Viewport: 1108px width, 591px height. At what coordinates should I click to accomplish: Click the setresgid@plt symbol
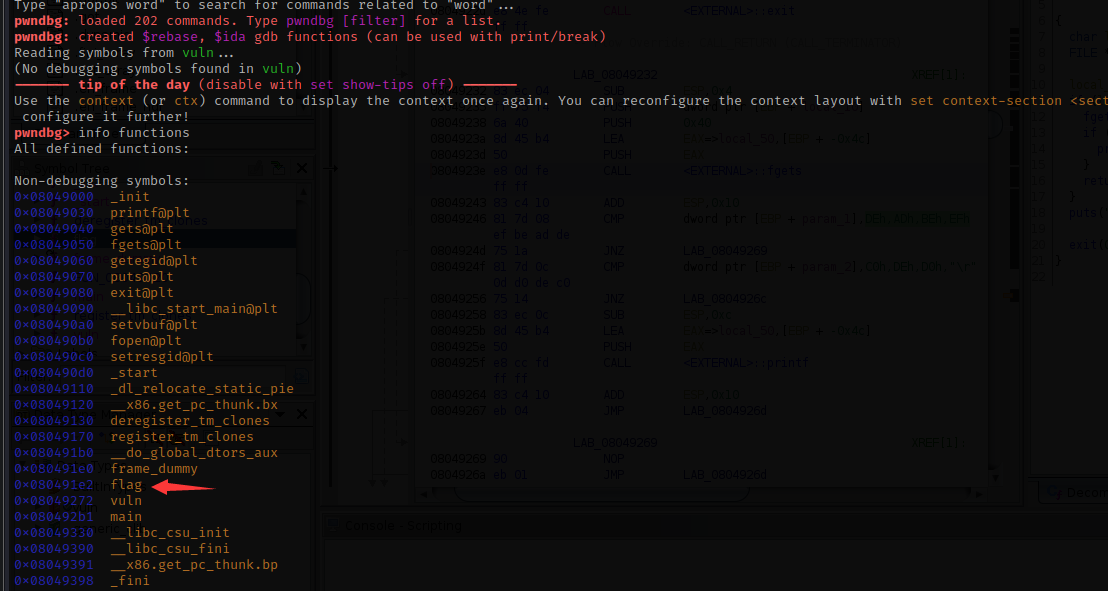(162, 356)
